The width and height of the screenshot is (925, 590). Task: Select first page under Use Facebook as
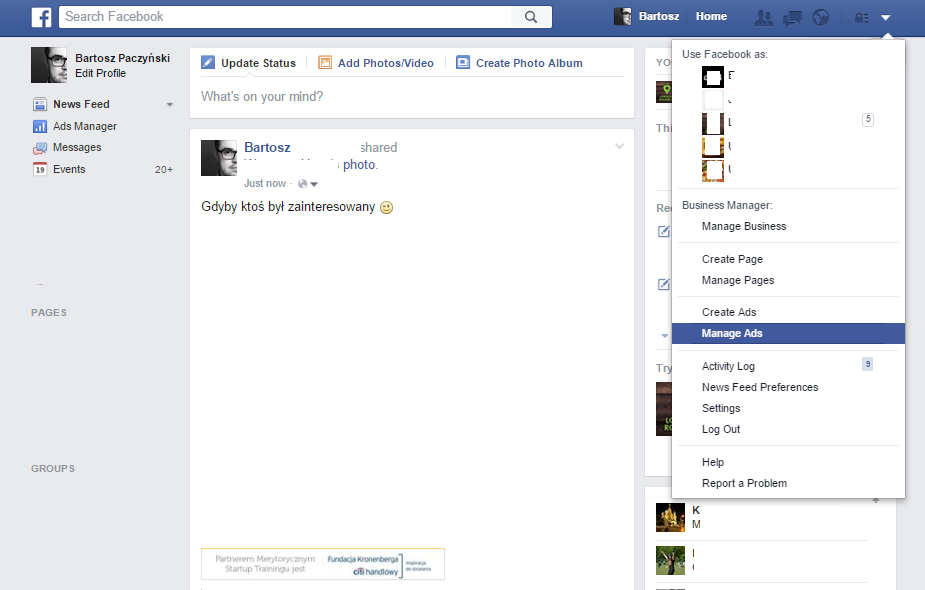(713, 77)
